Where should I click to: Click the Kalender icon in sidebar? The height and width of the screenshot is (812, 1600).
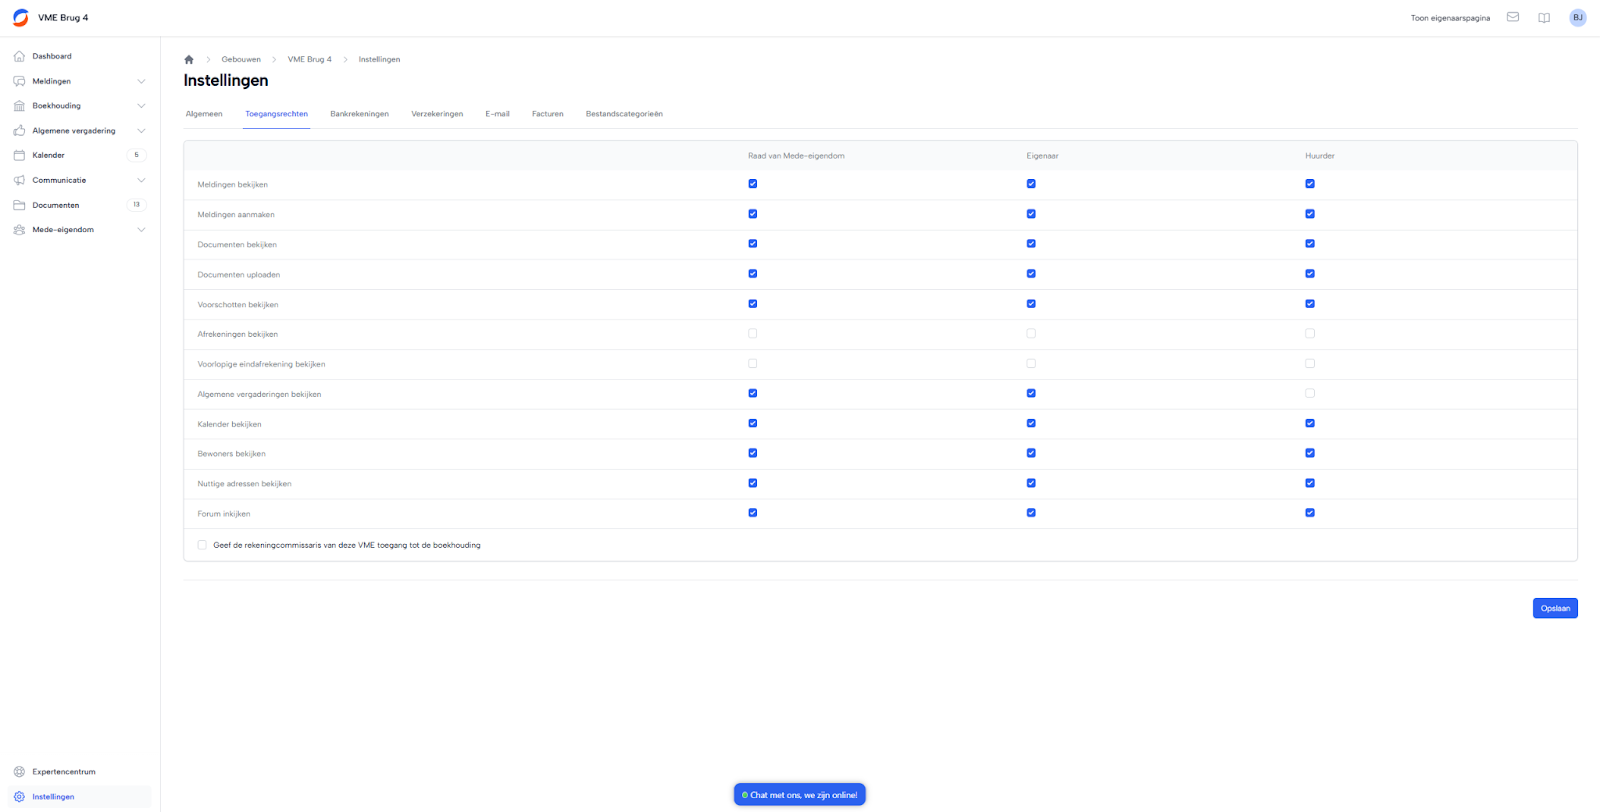pyautogui.click(x=19, y=155)
